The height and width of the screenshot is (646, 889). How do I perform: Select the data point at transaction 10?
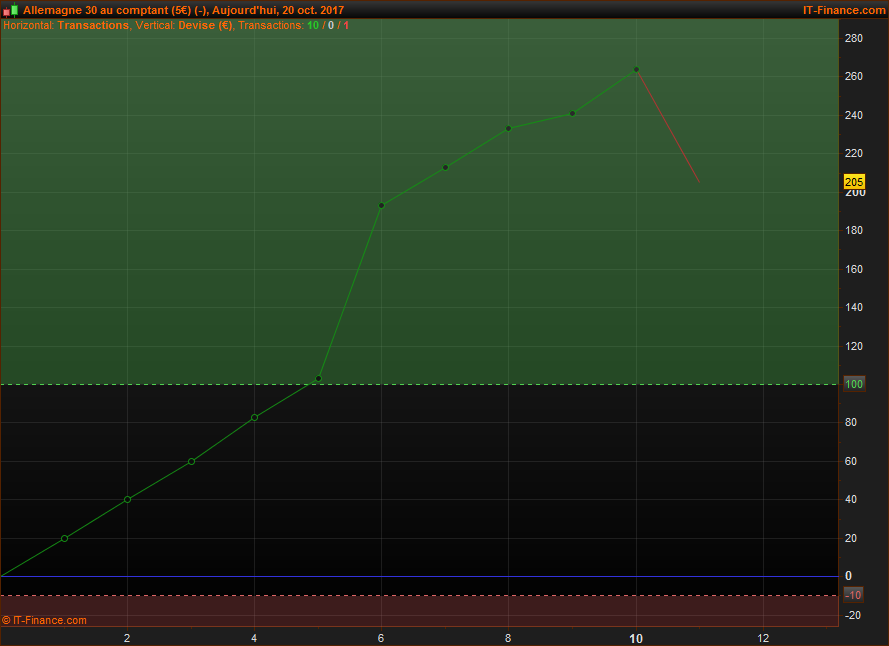636,70
